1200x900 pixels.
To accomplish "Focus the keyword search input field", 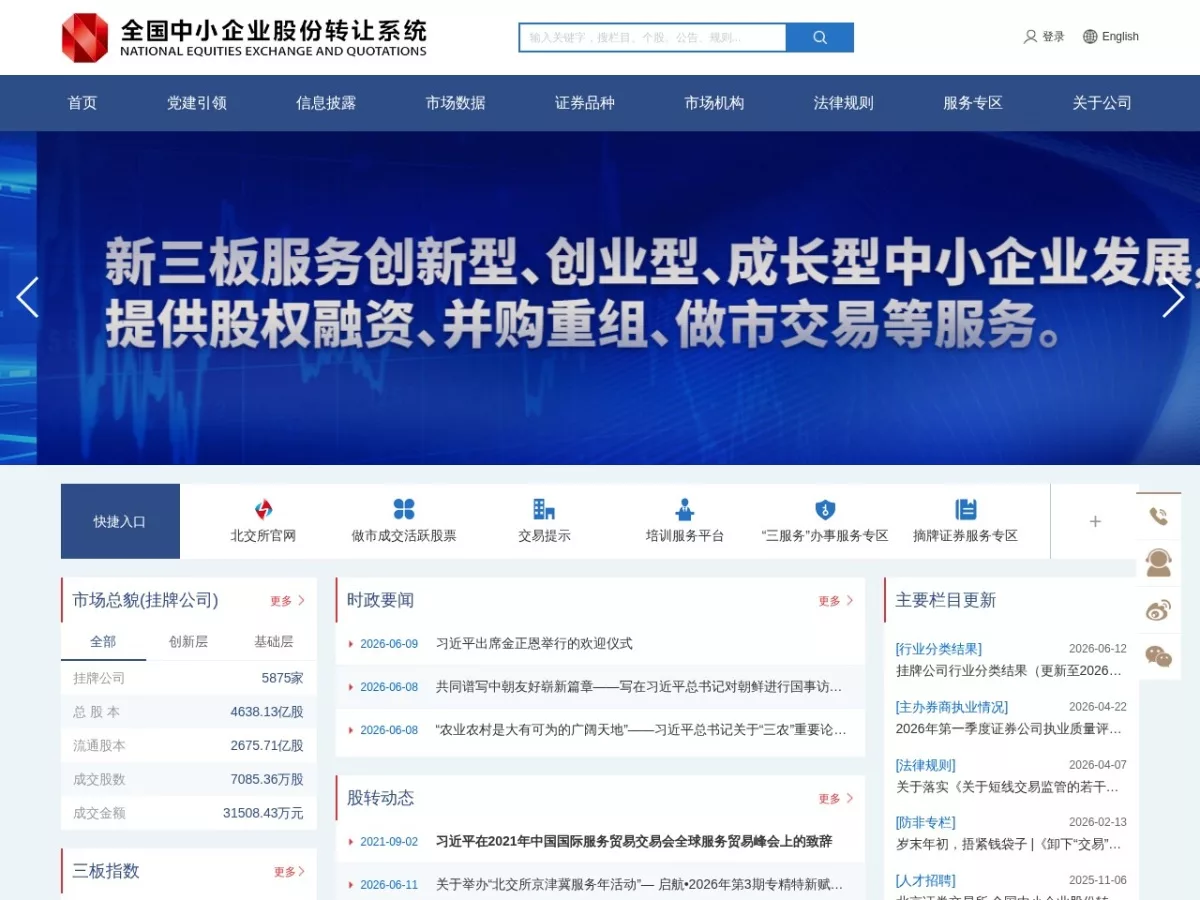I will [x=653, y=38].
